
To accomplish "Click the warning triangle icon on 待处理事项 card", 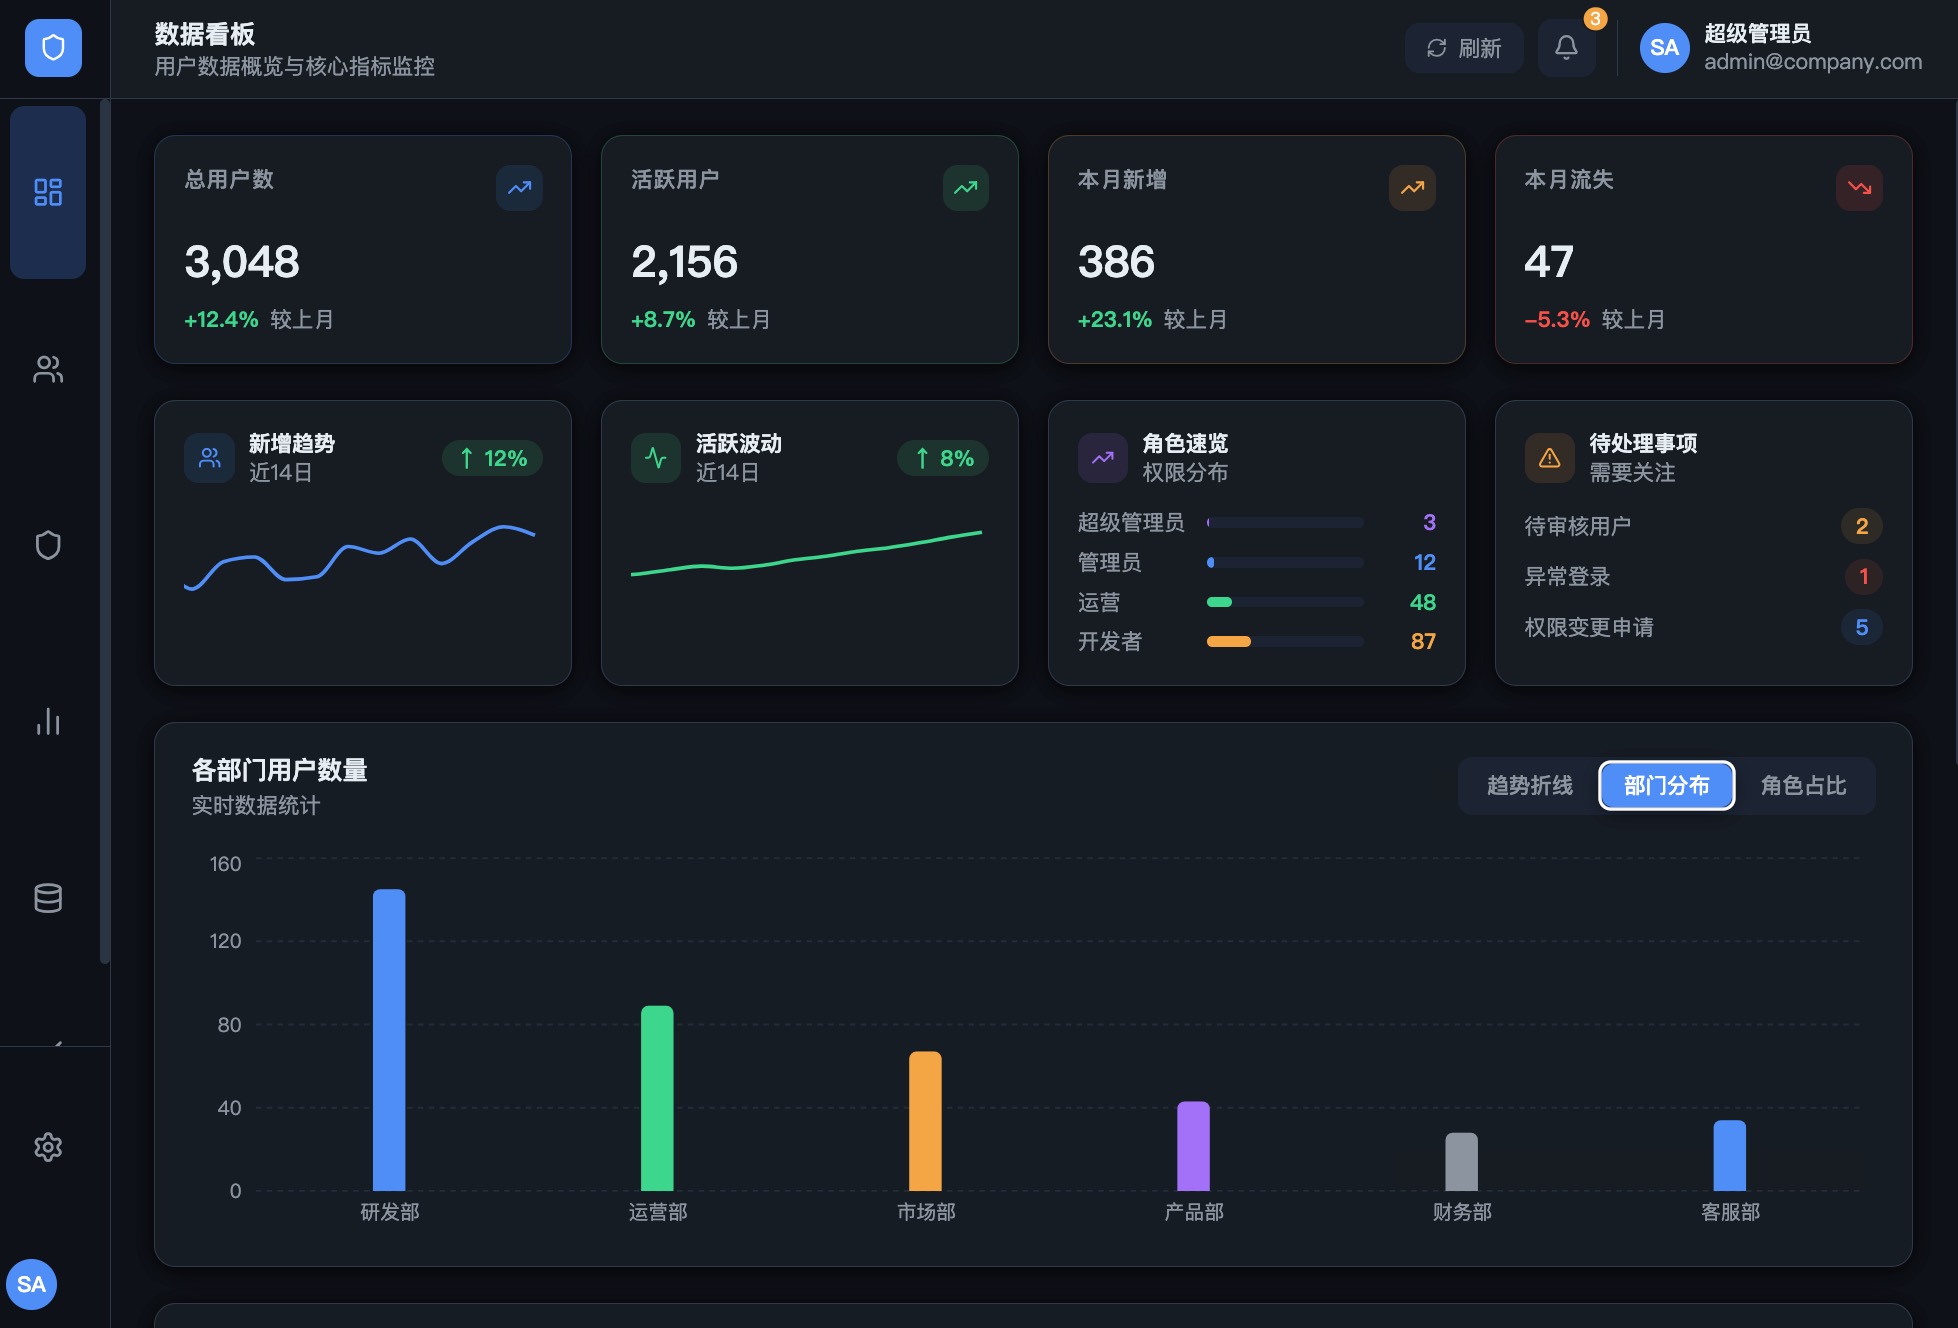I will point(1550,458).
